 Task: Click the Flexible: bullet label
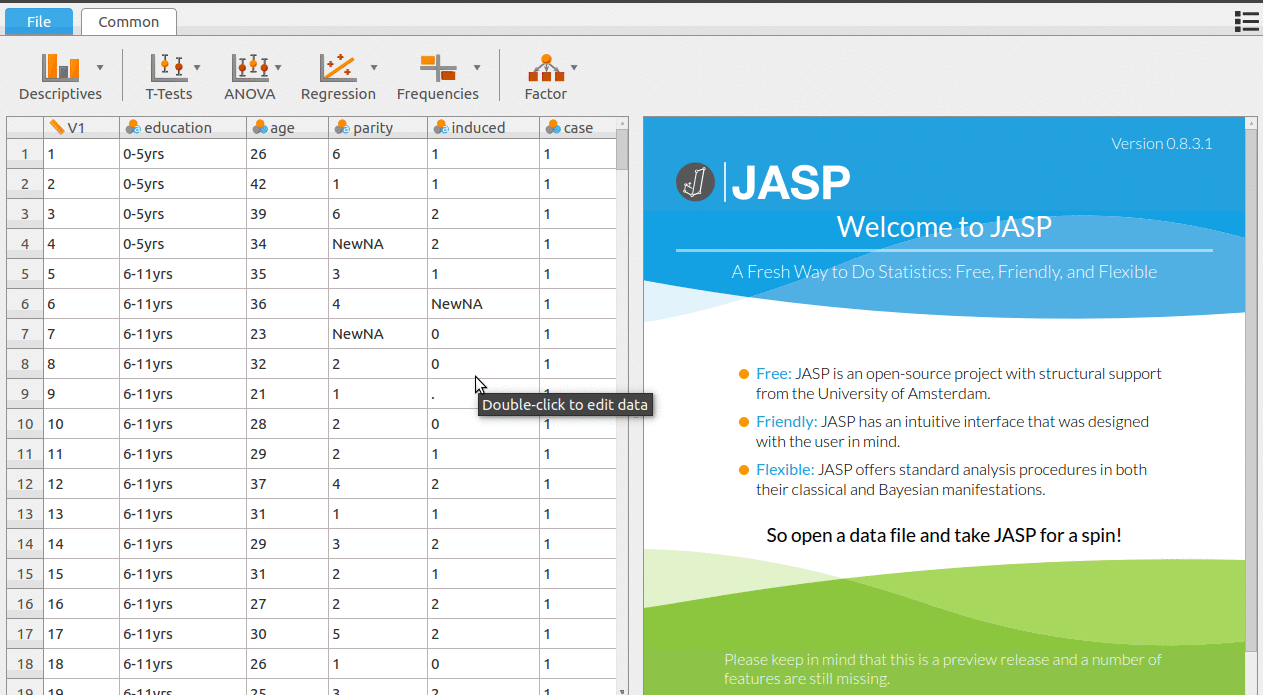click(x=785, y=470)
